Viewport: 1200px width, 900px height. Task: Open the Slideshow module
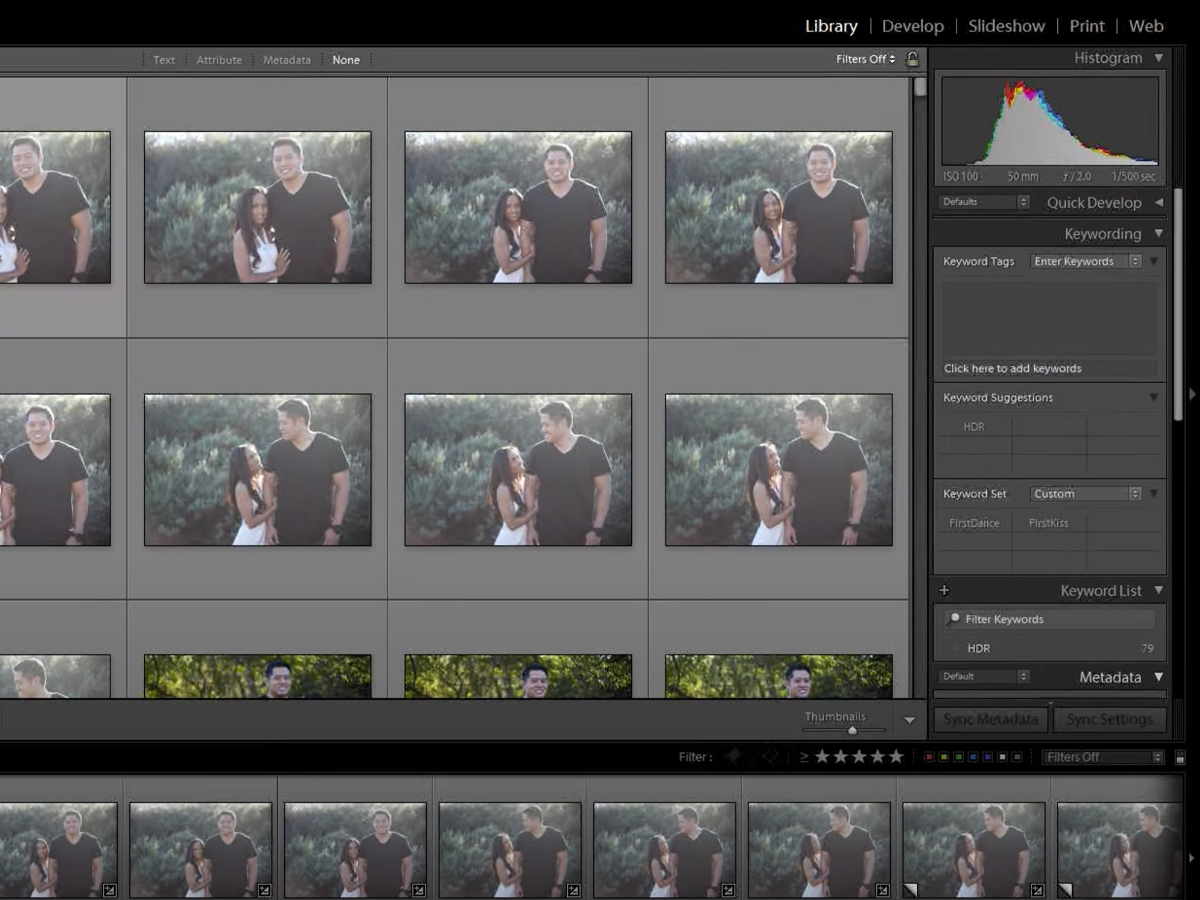click(x=1006, y=26)
